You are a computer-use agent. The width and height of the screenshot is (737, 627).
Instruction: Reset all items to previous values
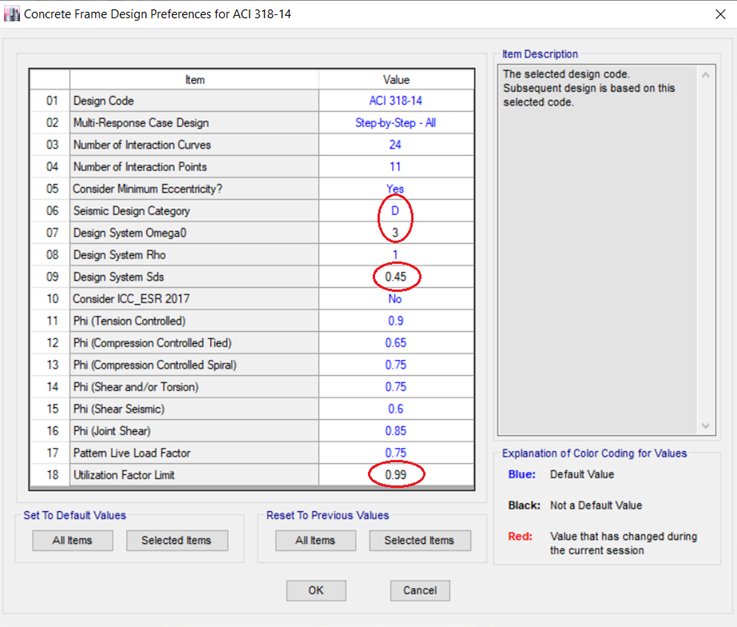[315, 540]
